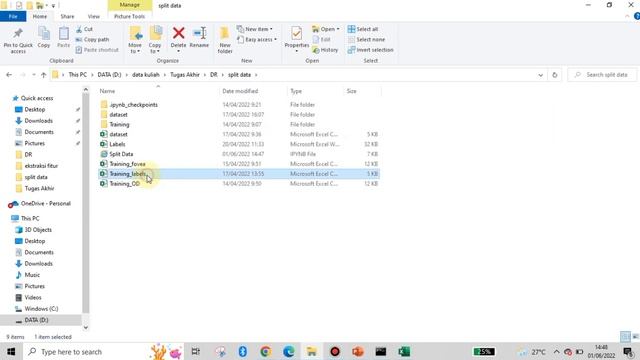
Task: Go back with the Back arrow
Action: (x=9, y=75)
